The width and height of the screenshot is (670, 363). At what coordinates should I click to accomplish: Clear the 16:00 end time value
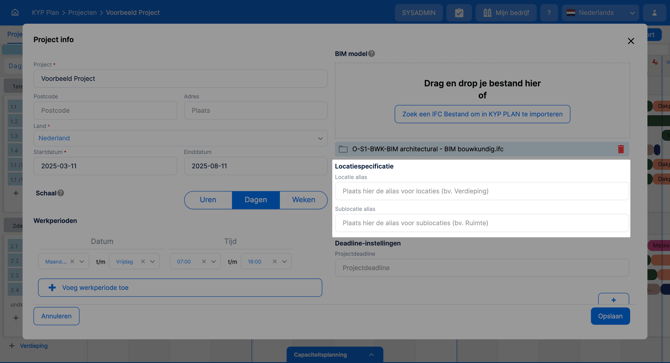(x=274, y=261)
